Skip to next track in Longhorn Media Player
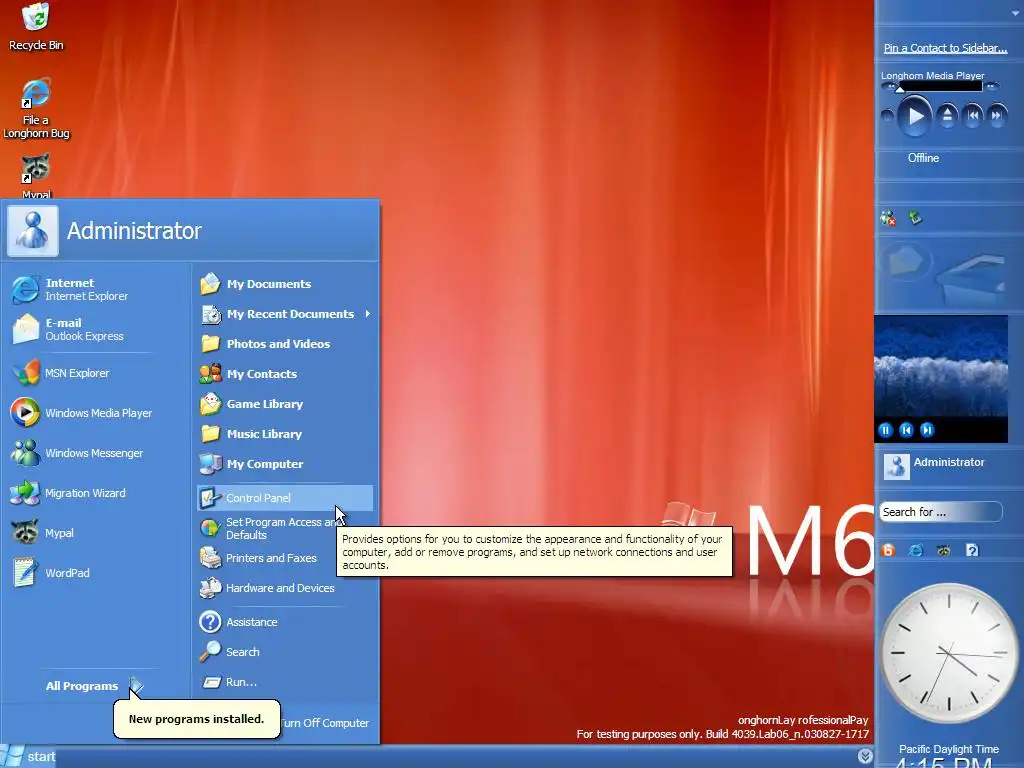This screenshot has width=1024, height=768. pyautogui.click(x=997, y=116)
